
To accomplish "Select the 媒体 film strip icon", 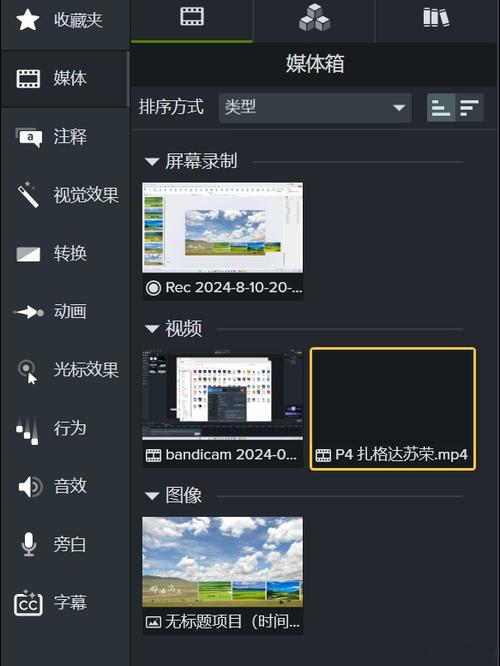I will (28, 79).
